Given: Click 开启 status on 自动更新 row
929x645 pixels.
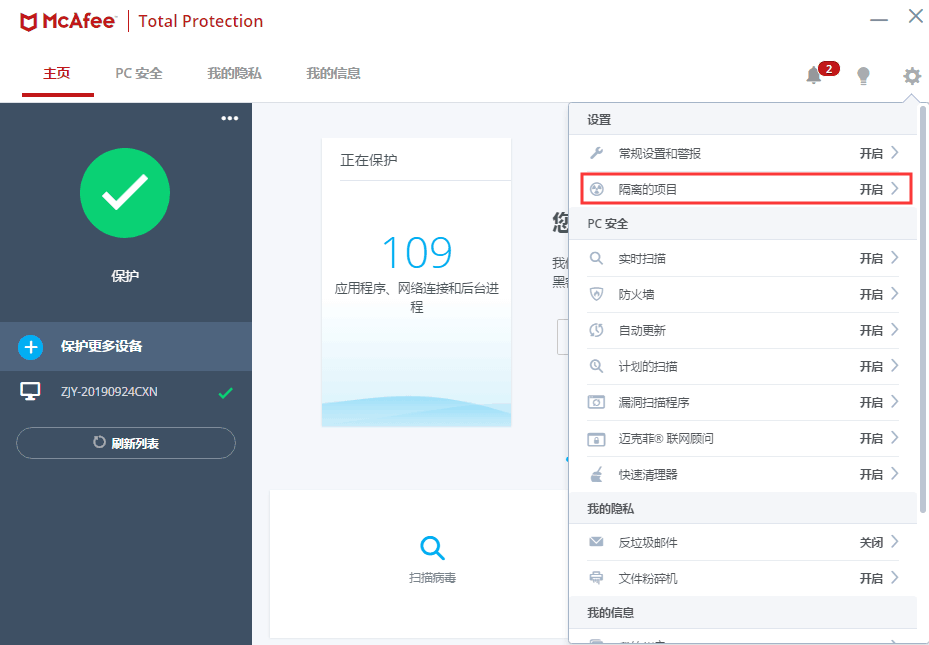Looking at the screenshot, I should [x=871, y=330].
